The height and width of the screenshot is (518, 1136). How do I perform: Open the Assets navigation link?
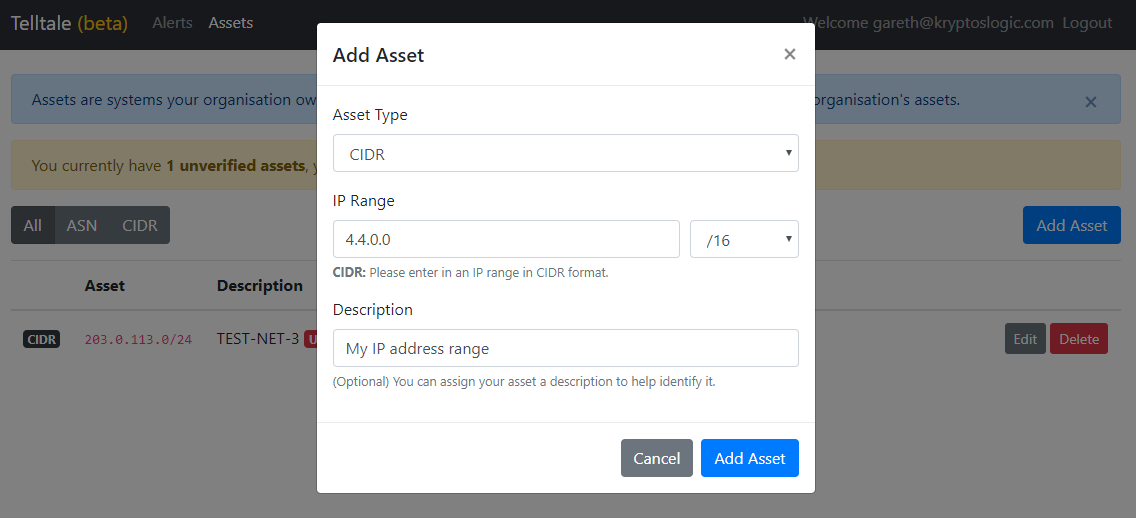[x=230, y=22]
